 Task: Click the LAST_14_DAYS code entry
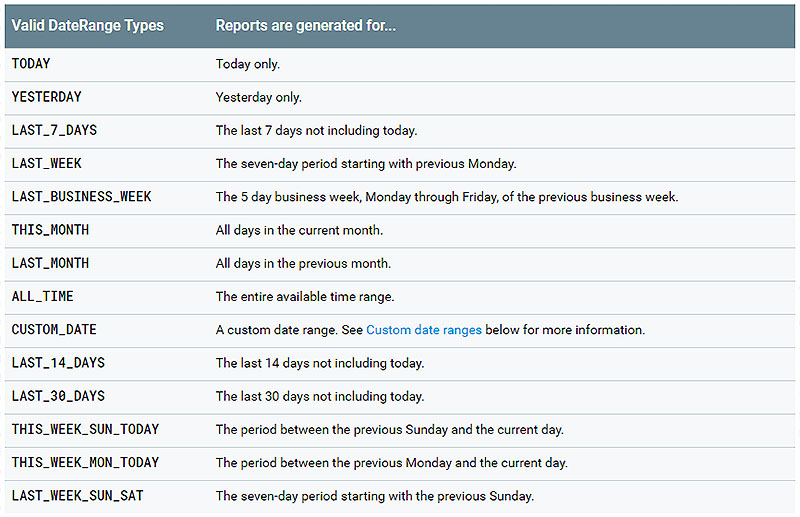(x=58, y=363)
